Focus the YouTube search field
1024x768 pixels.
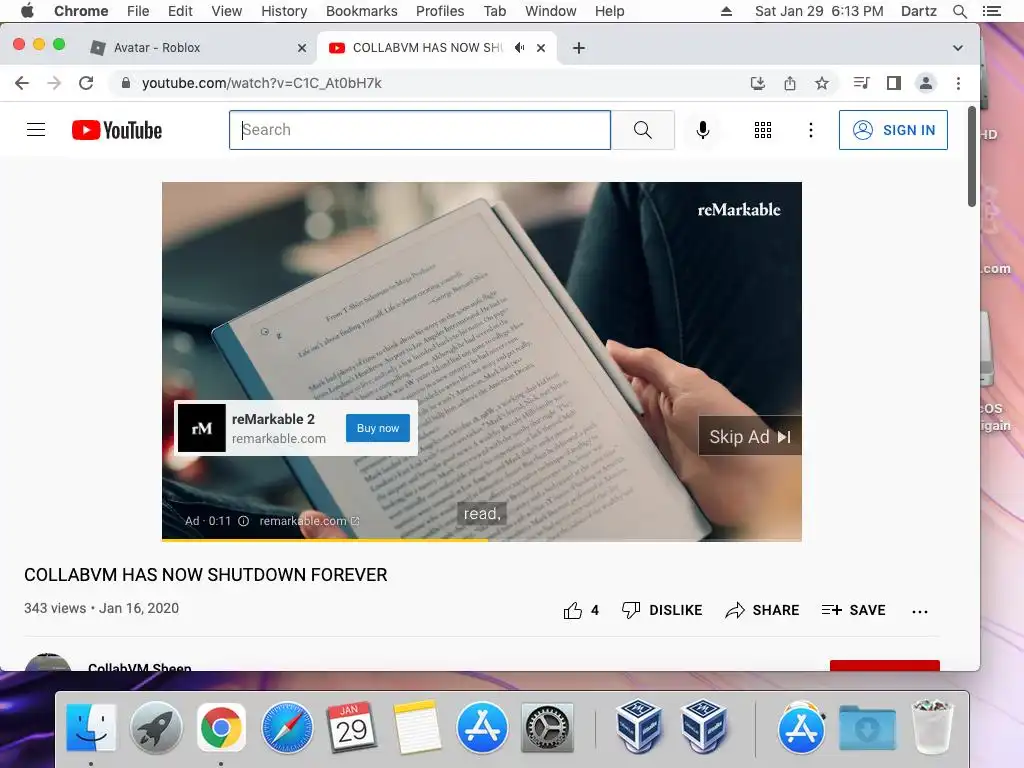[420, 130]
